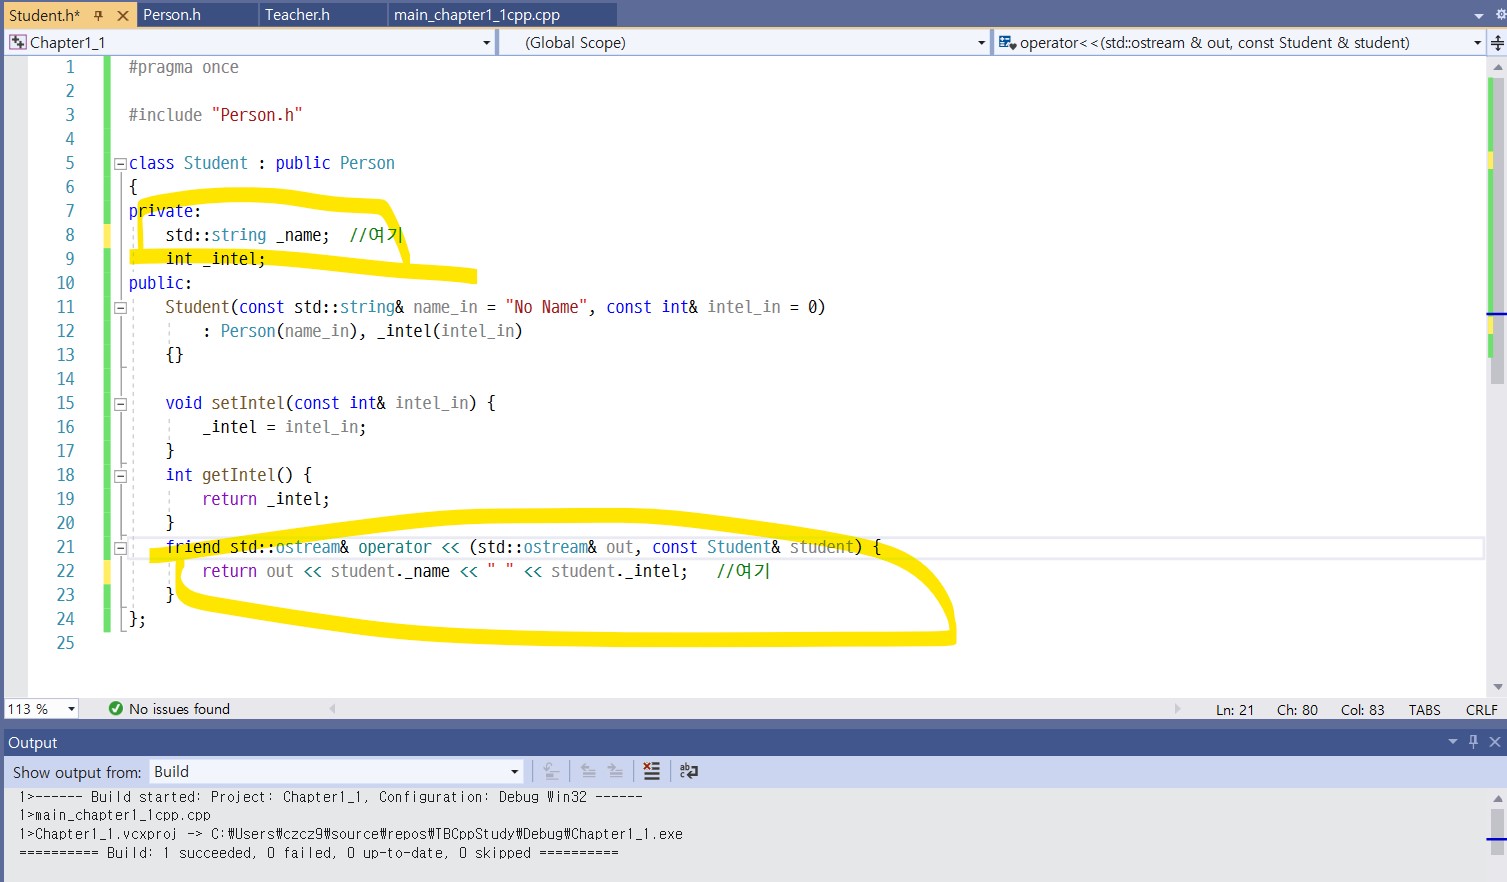Close the Output panel
The height and width of the screenshot is (882, 1507).
pos(1495,742)
